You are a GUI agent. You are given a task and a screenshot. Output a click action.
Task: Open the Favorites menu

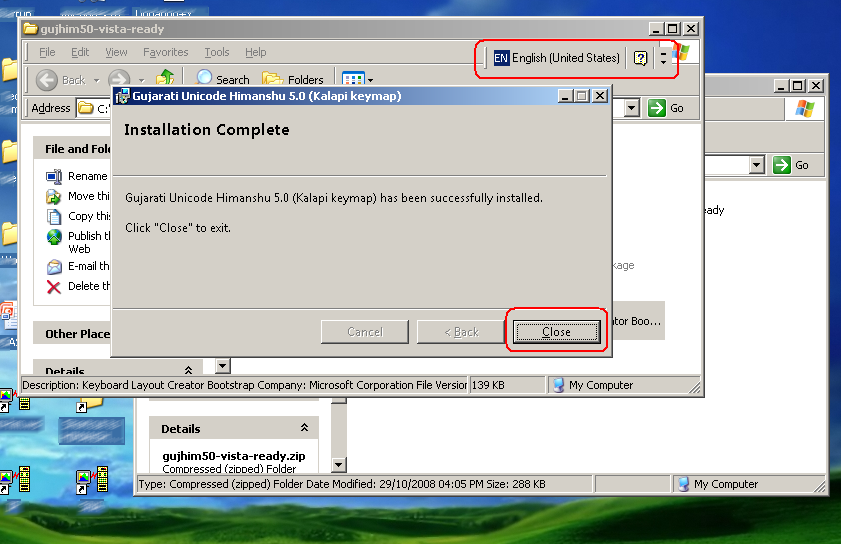tap(165, 52)
